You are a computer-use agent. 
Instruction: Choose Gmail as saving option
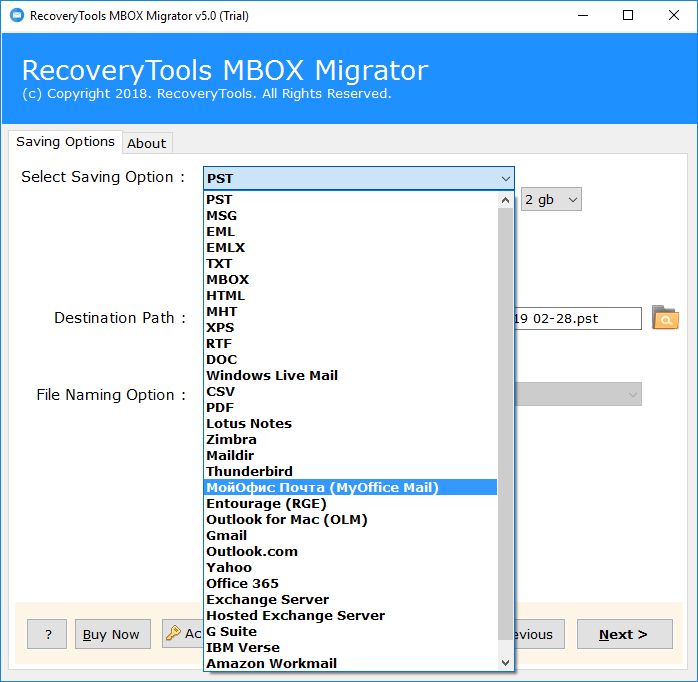tap(351, 536)
